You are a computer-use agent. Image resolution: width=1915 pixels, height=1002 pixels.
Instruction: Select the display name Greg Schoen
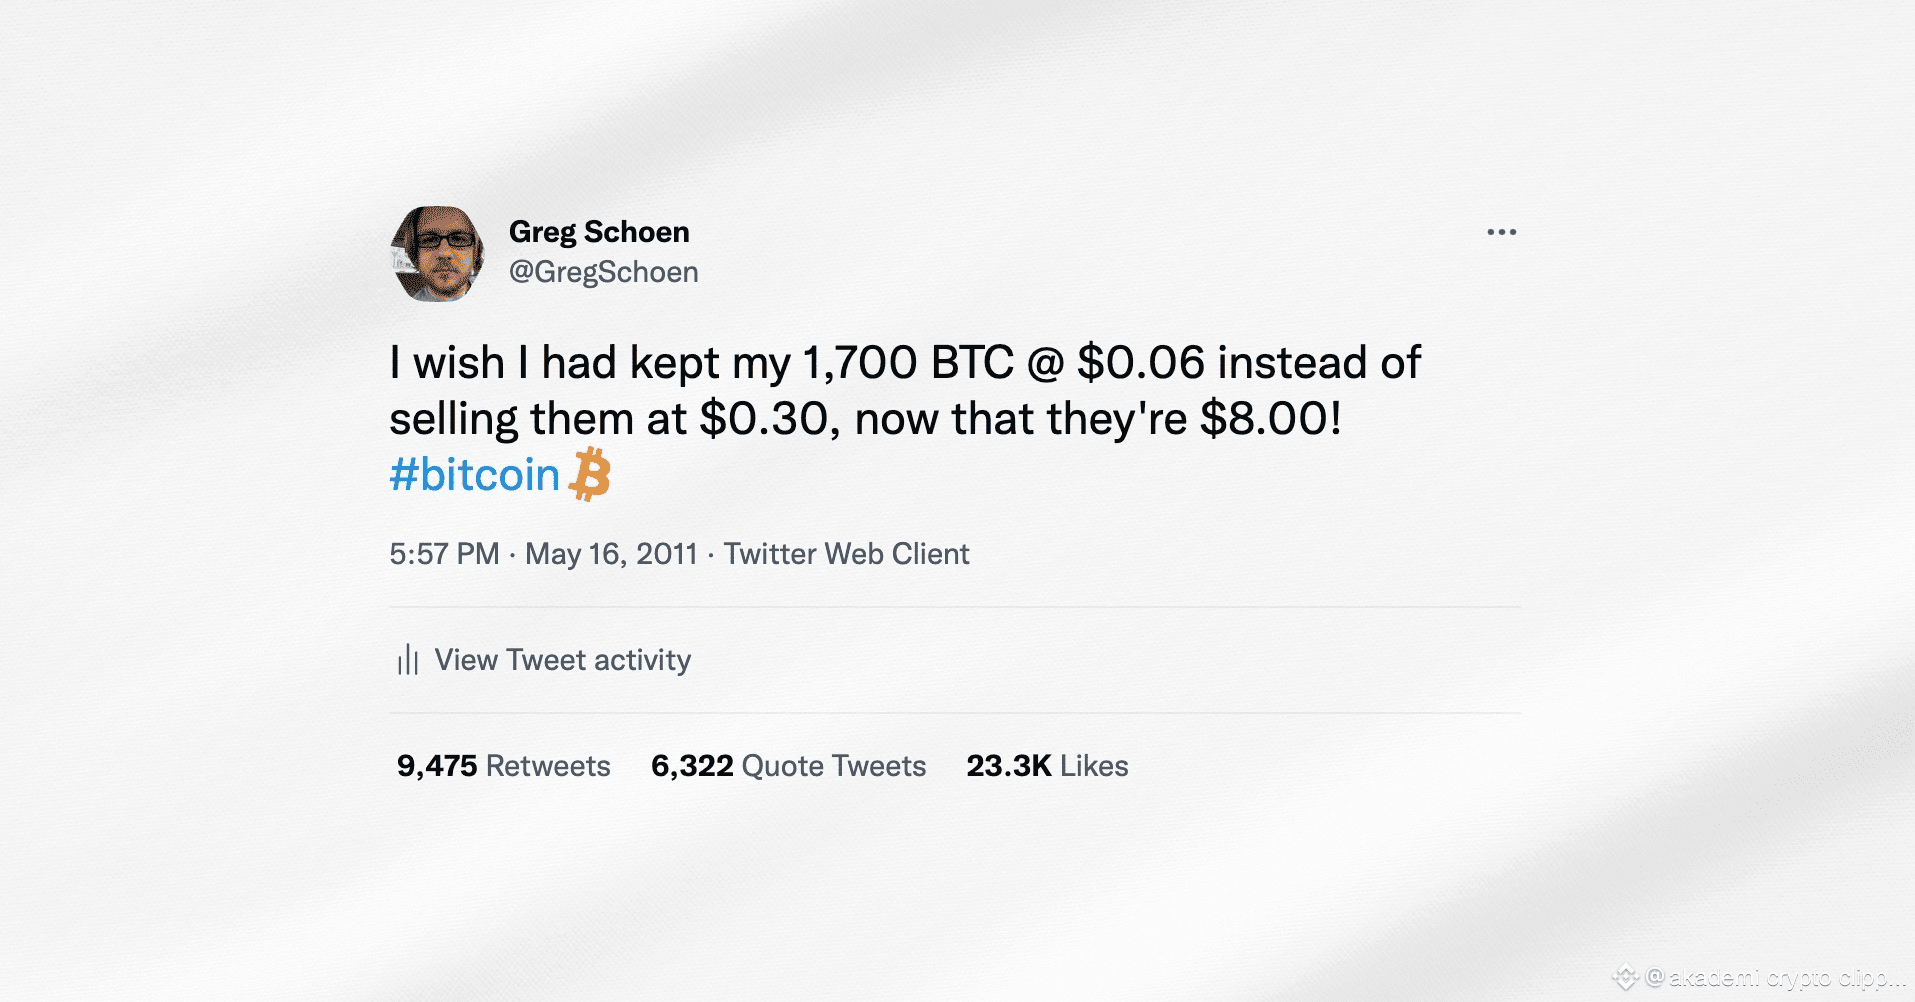598,231
